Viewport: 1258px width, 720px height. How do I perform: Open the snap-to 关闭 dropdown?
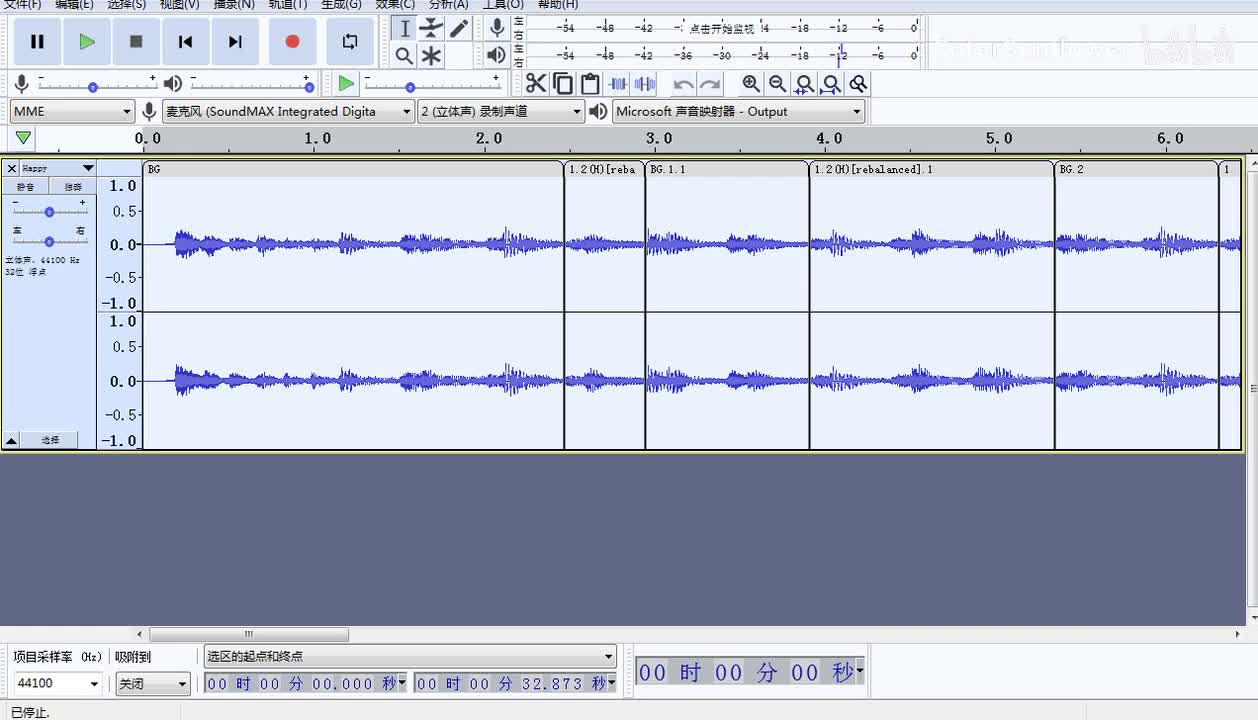[x=152, y=683]
